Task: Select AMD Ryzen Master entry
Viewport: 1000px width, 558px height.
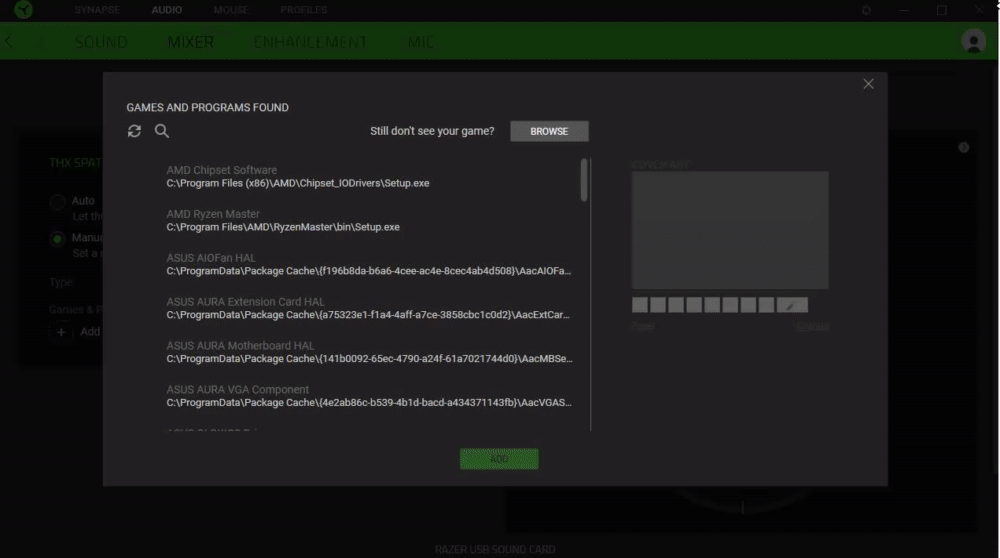Action: coord(370,221)
